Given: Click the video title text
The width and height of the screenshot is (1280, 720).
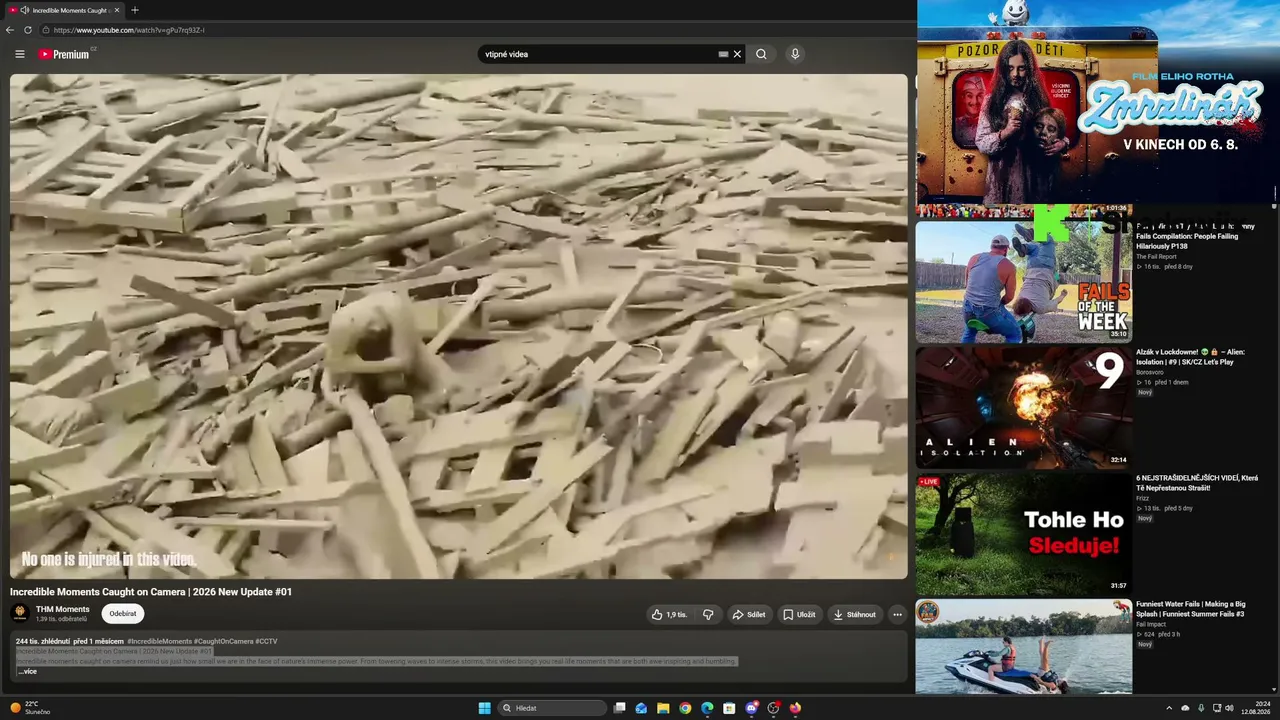Looking at the screenshot, I should click(x=151, y=592).
